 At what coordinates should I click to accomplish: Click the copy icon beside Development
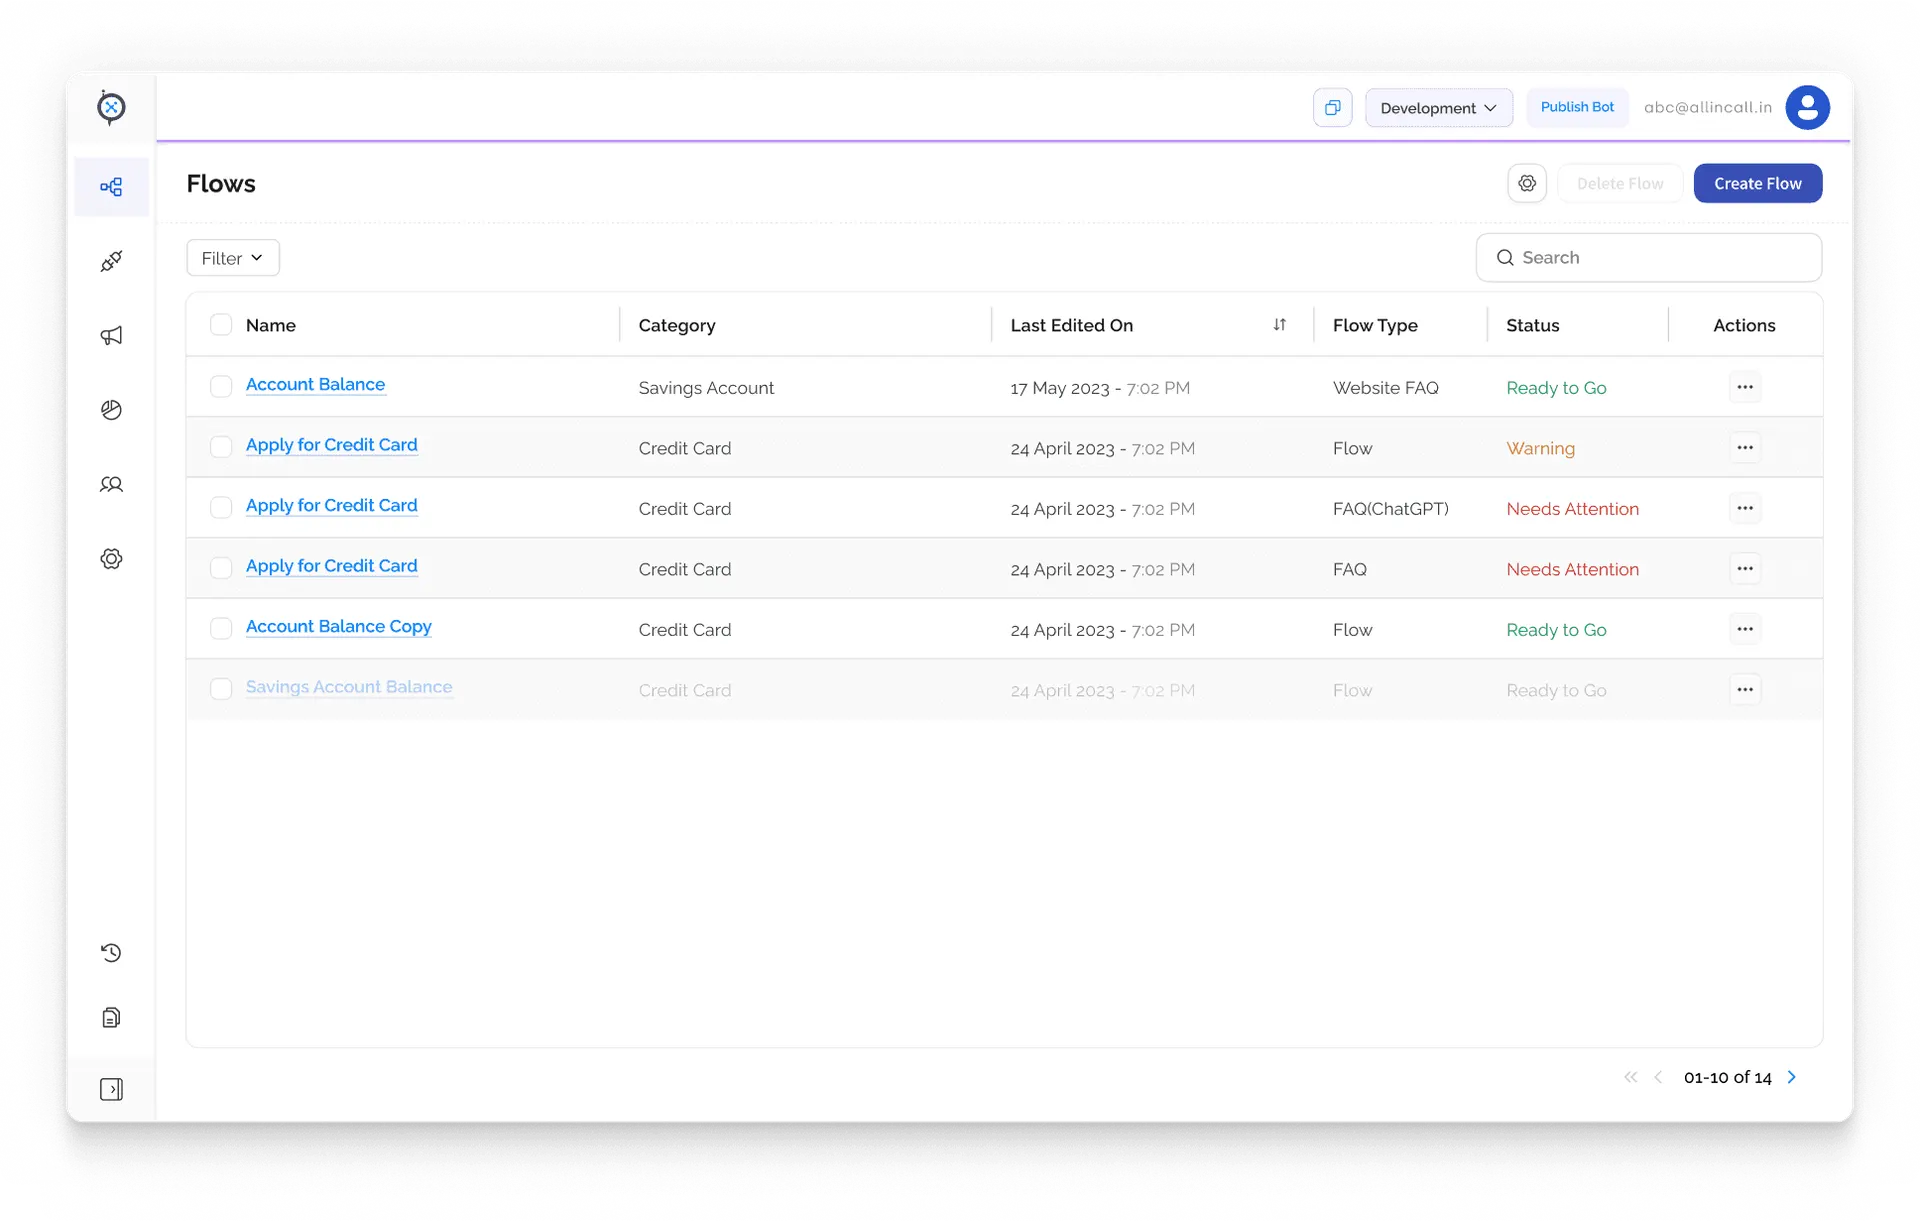point(1332,108)
